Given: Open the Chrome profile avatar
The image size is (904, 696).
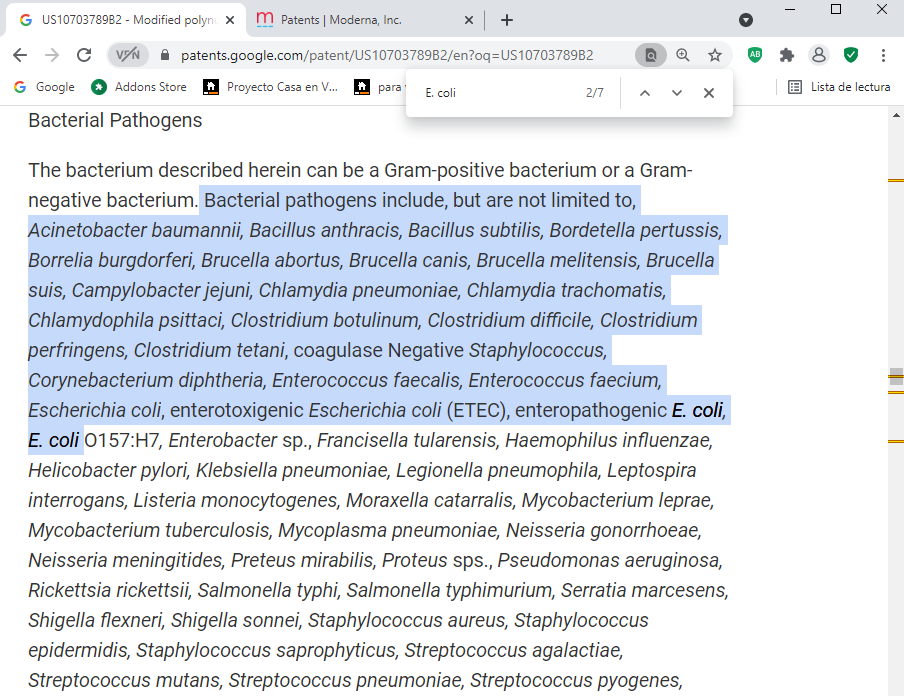Looking at the screenshot, I should click(819, 55).
